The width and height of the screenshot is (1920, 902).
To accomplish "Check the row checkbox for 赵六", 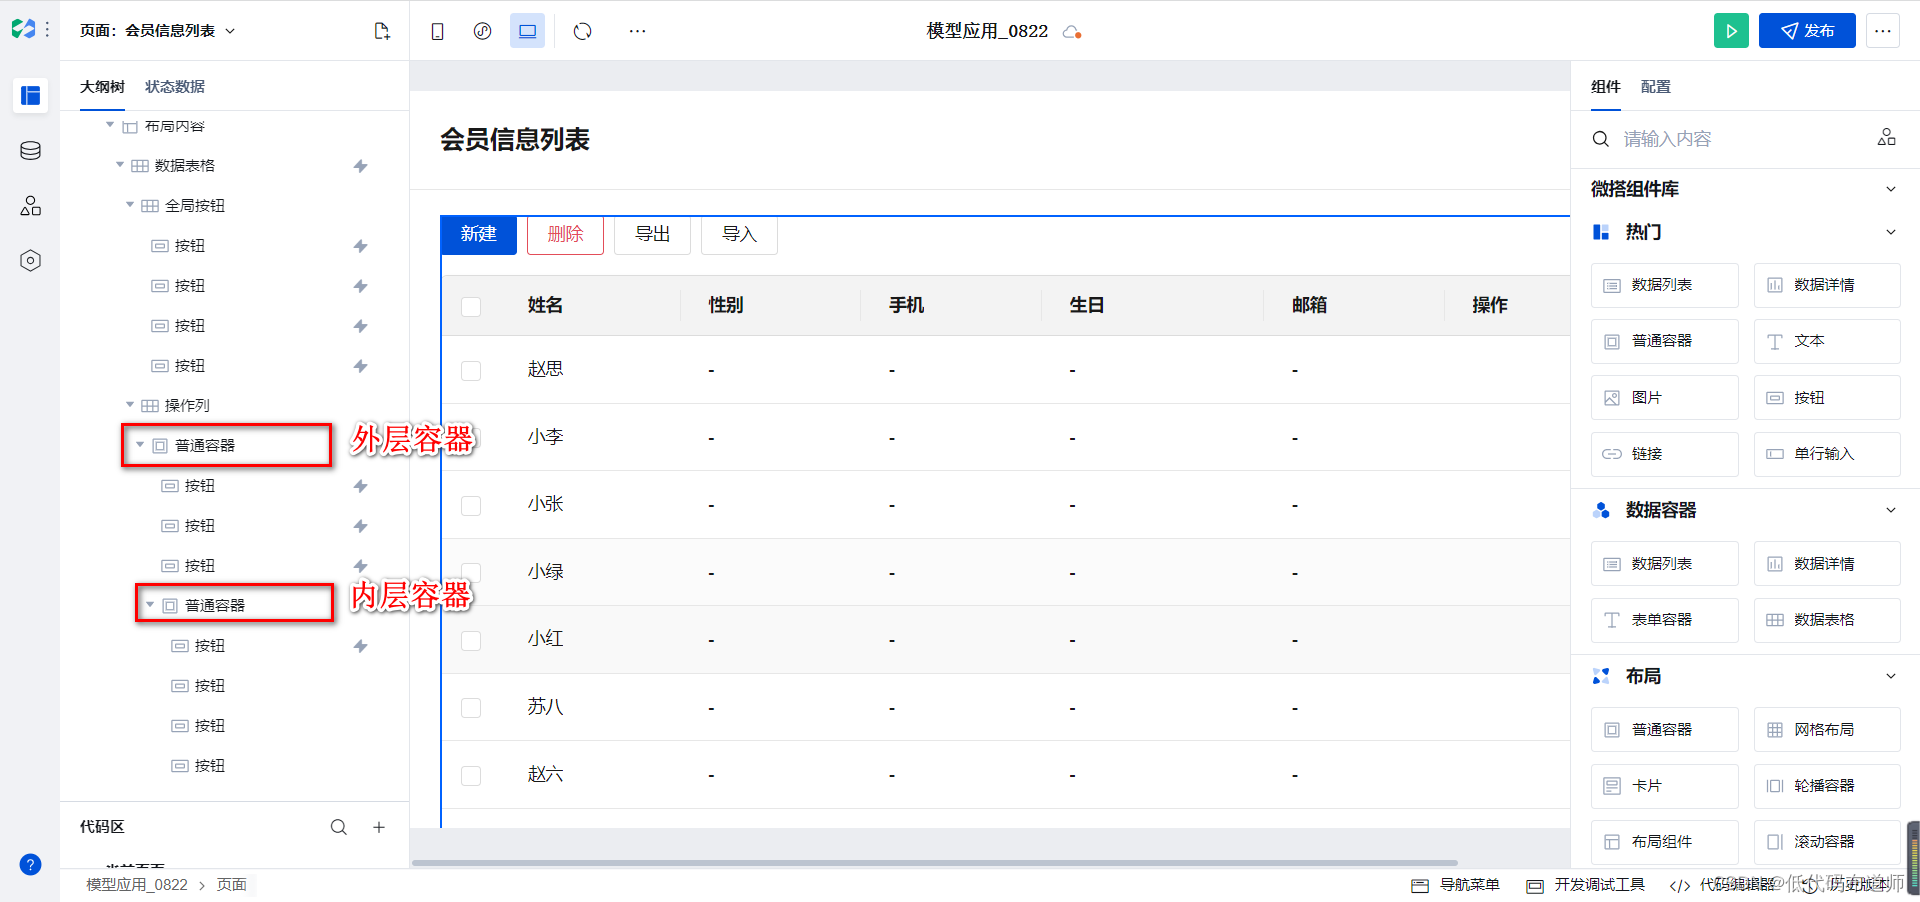I will point(471,775).
